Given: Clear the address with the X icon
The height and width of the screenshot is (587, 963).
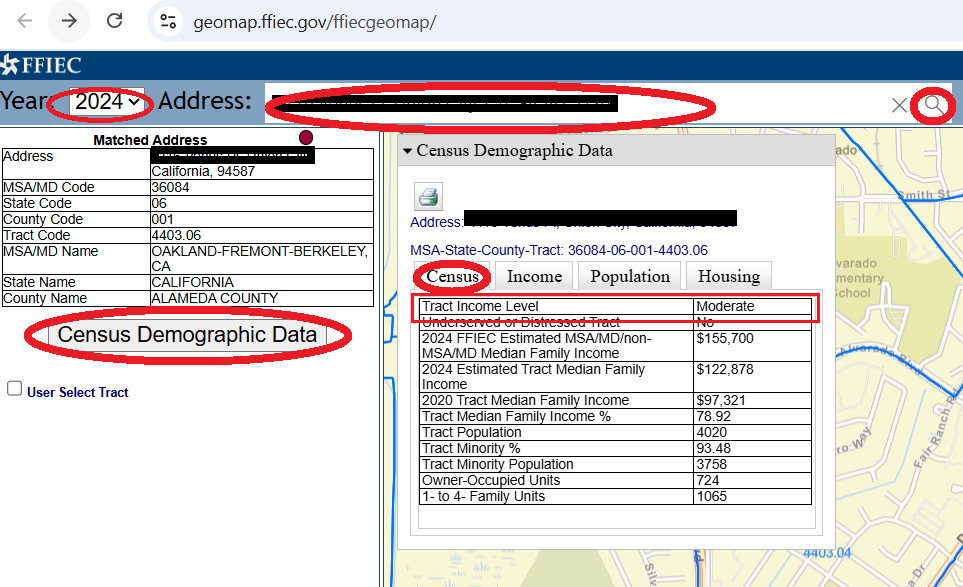Looking at the screenshot, I should (899, 105).
